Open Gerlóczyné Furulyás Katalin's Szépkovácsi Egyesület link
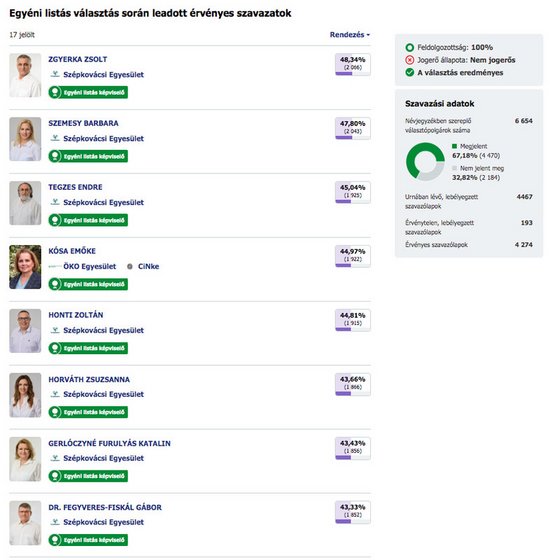Screen dimensions: 550x560 click(103, 458)
